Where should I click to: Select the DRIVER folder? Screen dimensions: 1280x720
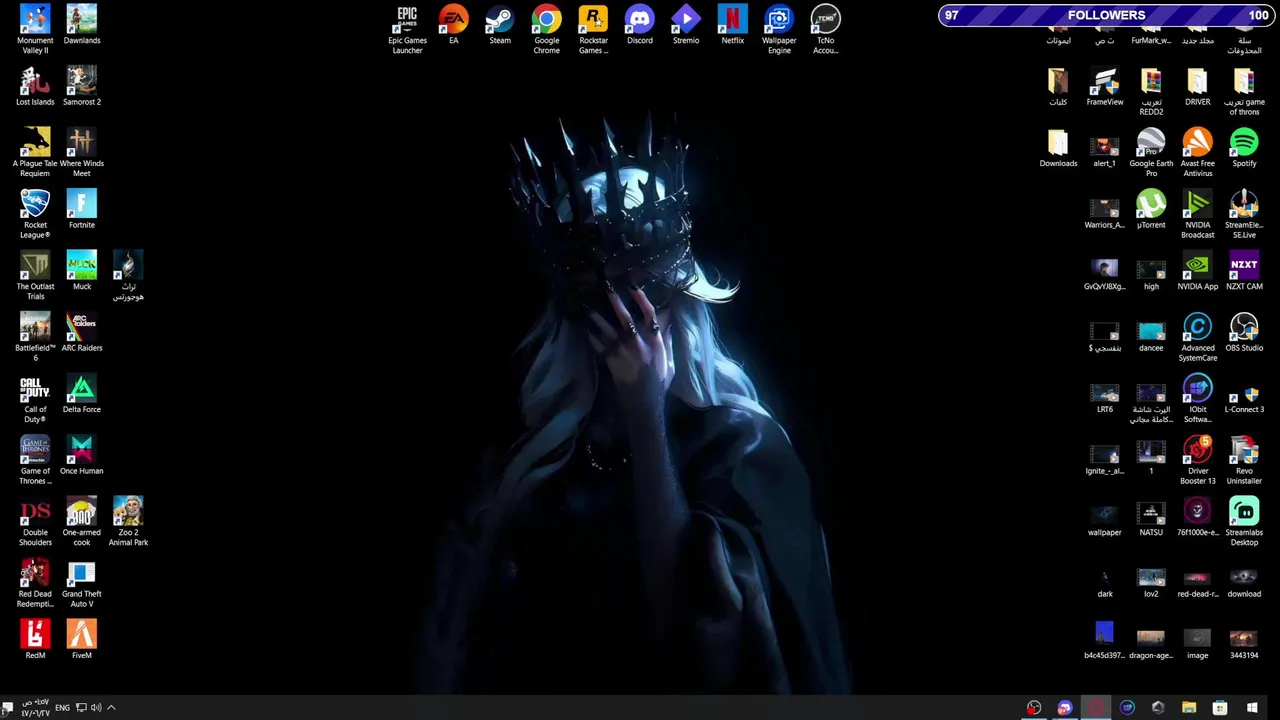pyautogui.click(x=1198, y=86)
